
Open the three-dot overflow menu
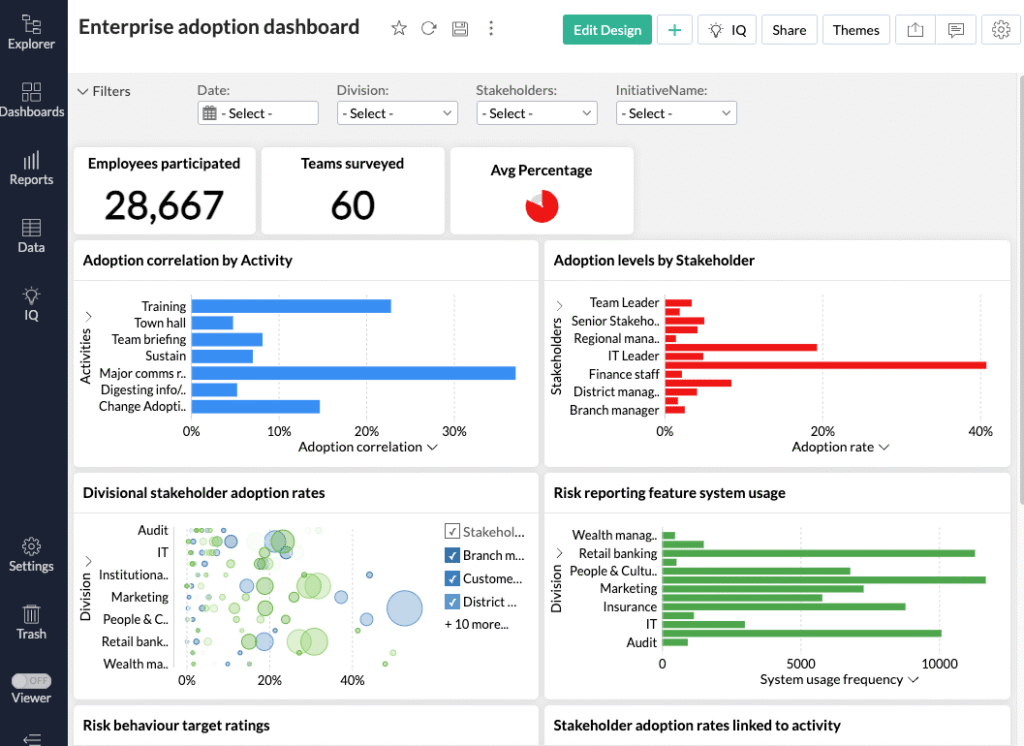(491, 28)
